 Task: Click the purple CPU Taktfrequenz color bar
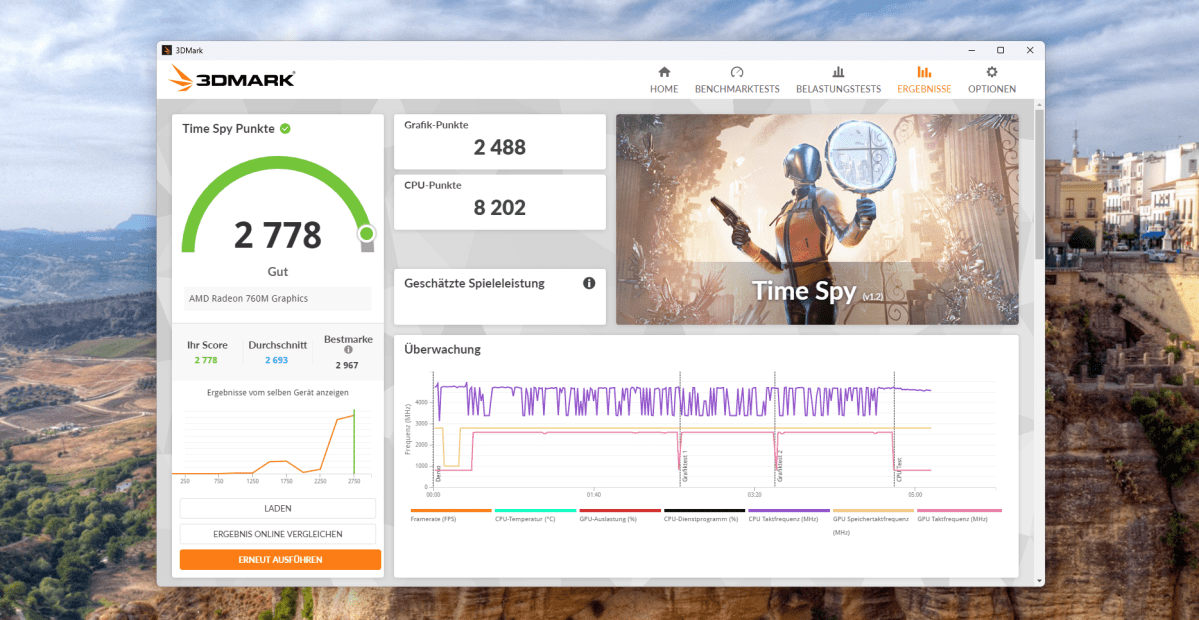pyautogui.click(x=788, y=510)
